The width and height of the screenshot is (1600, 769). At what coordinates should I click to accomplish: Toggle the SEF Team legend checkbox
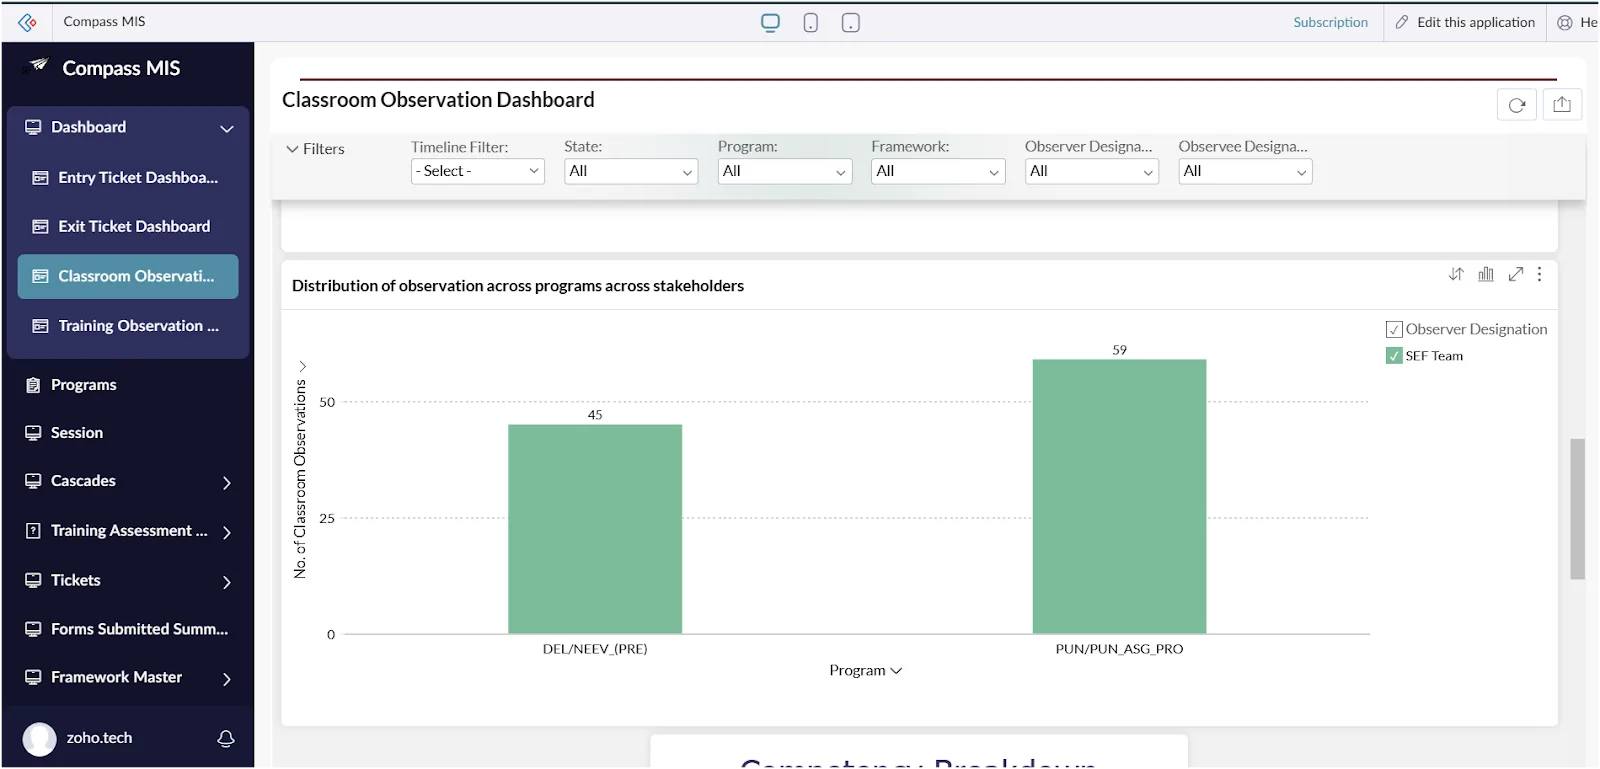[x=1394, y=356]
